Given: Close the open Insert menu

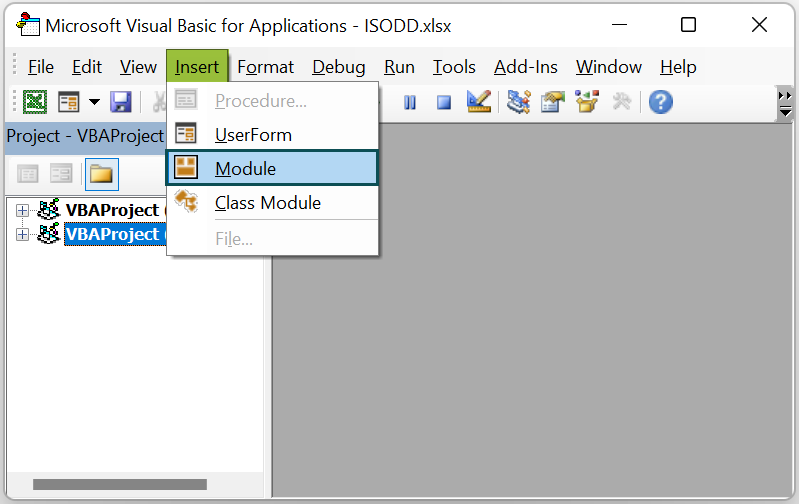Looking at the screenshot, I should (197, 66).
